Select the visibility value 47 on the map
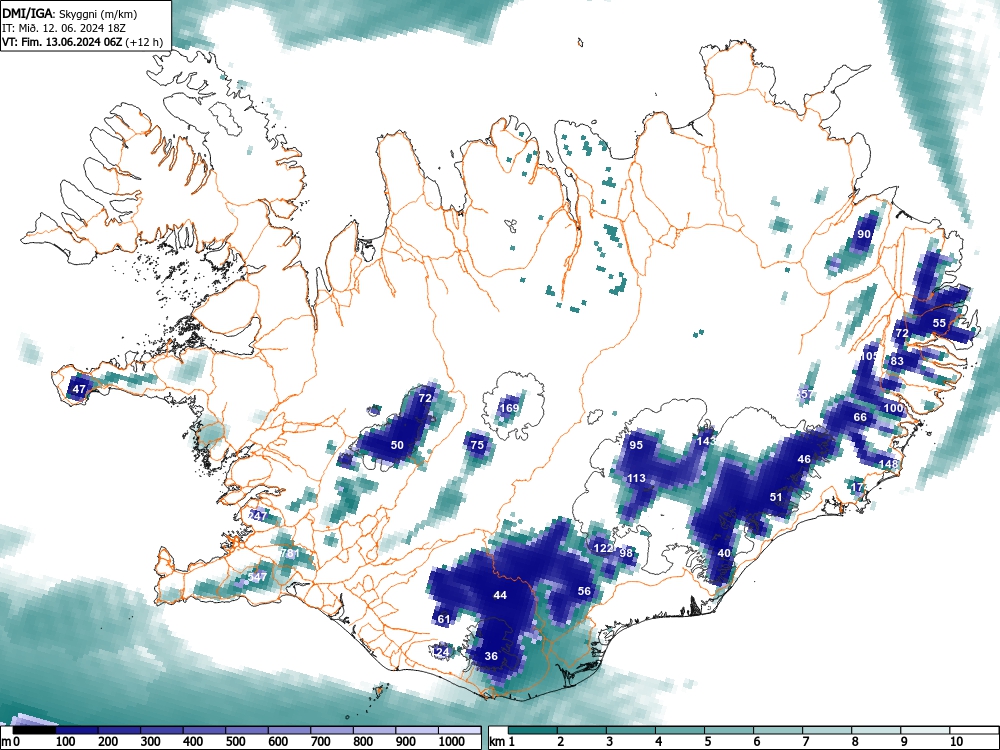Viewport: 1000px width, 750px height. point(79,389)
